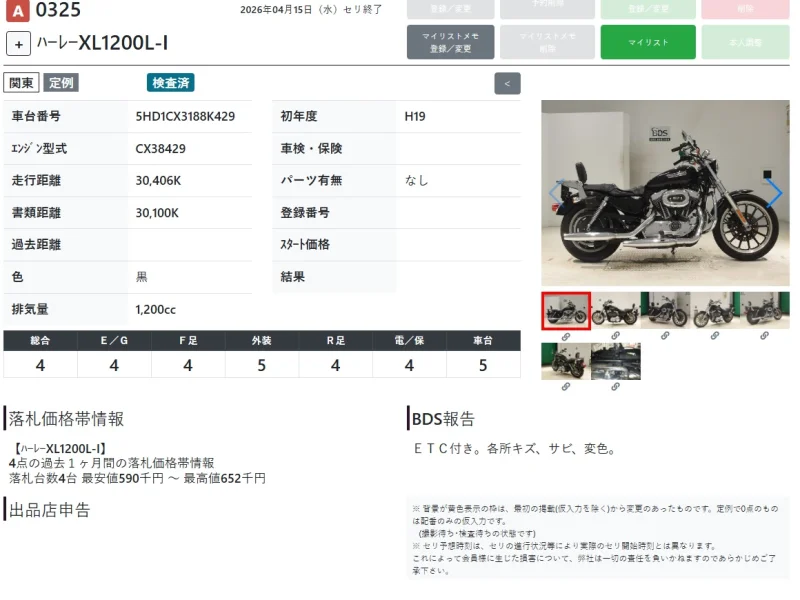Click the link icon under the third thumbnail
The width and height of the screenshot is (800, 600).
[x=665, y=336]
